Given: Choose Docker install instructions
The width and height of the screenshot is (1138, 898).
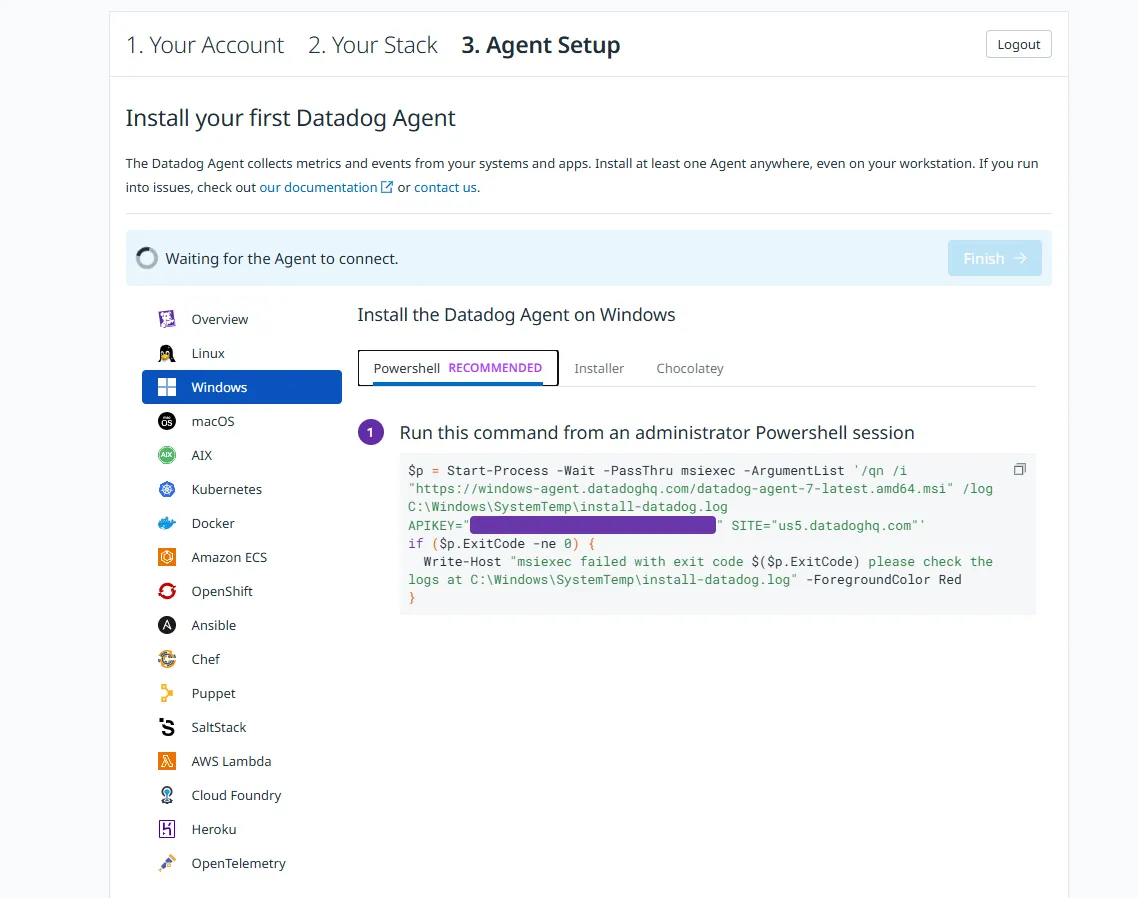Looking at the screenshot, I should point(242,523).
